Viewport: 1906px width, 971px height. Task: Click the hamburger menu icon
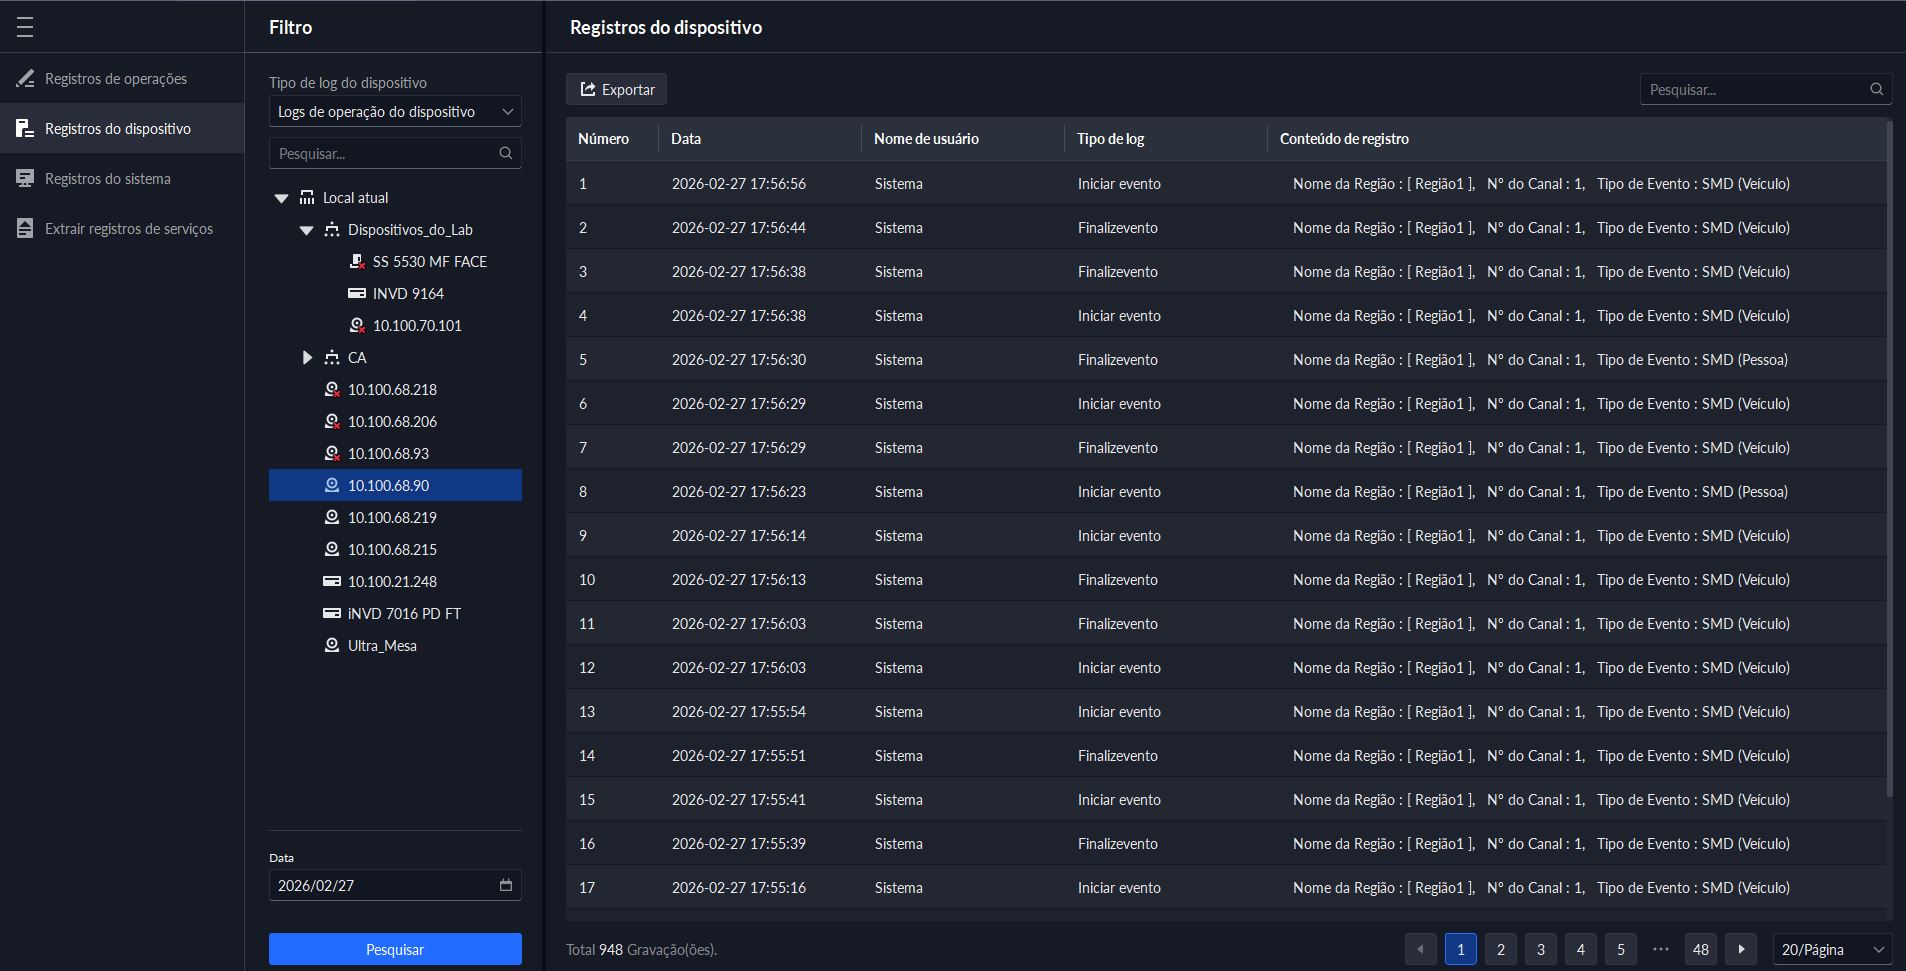(25, 27)
